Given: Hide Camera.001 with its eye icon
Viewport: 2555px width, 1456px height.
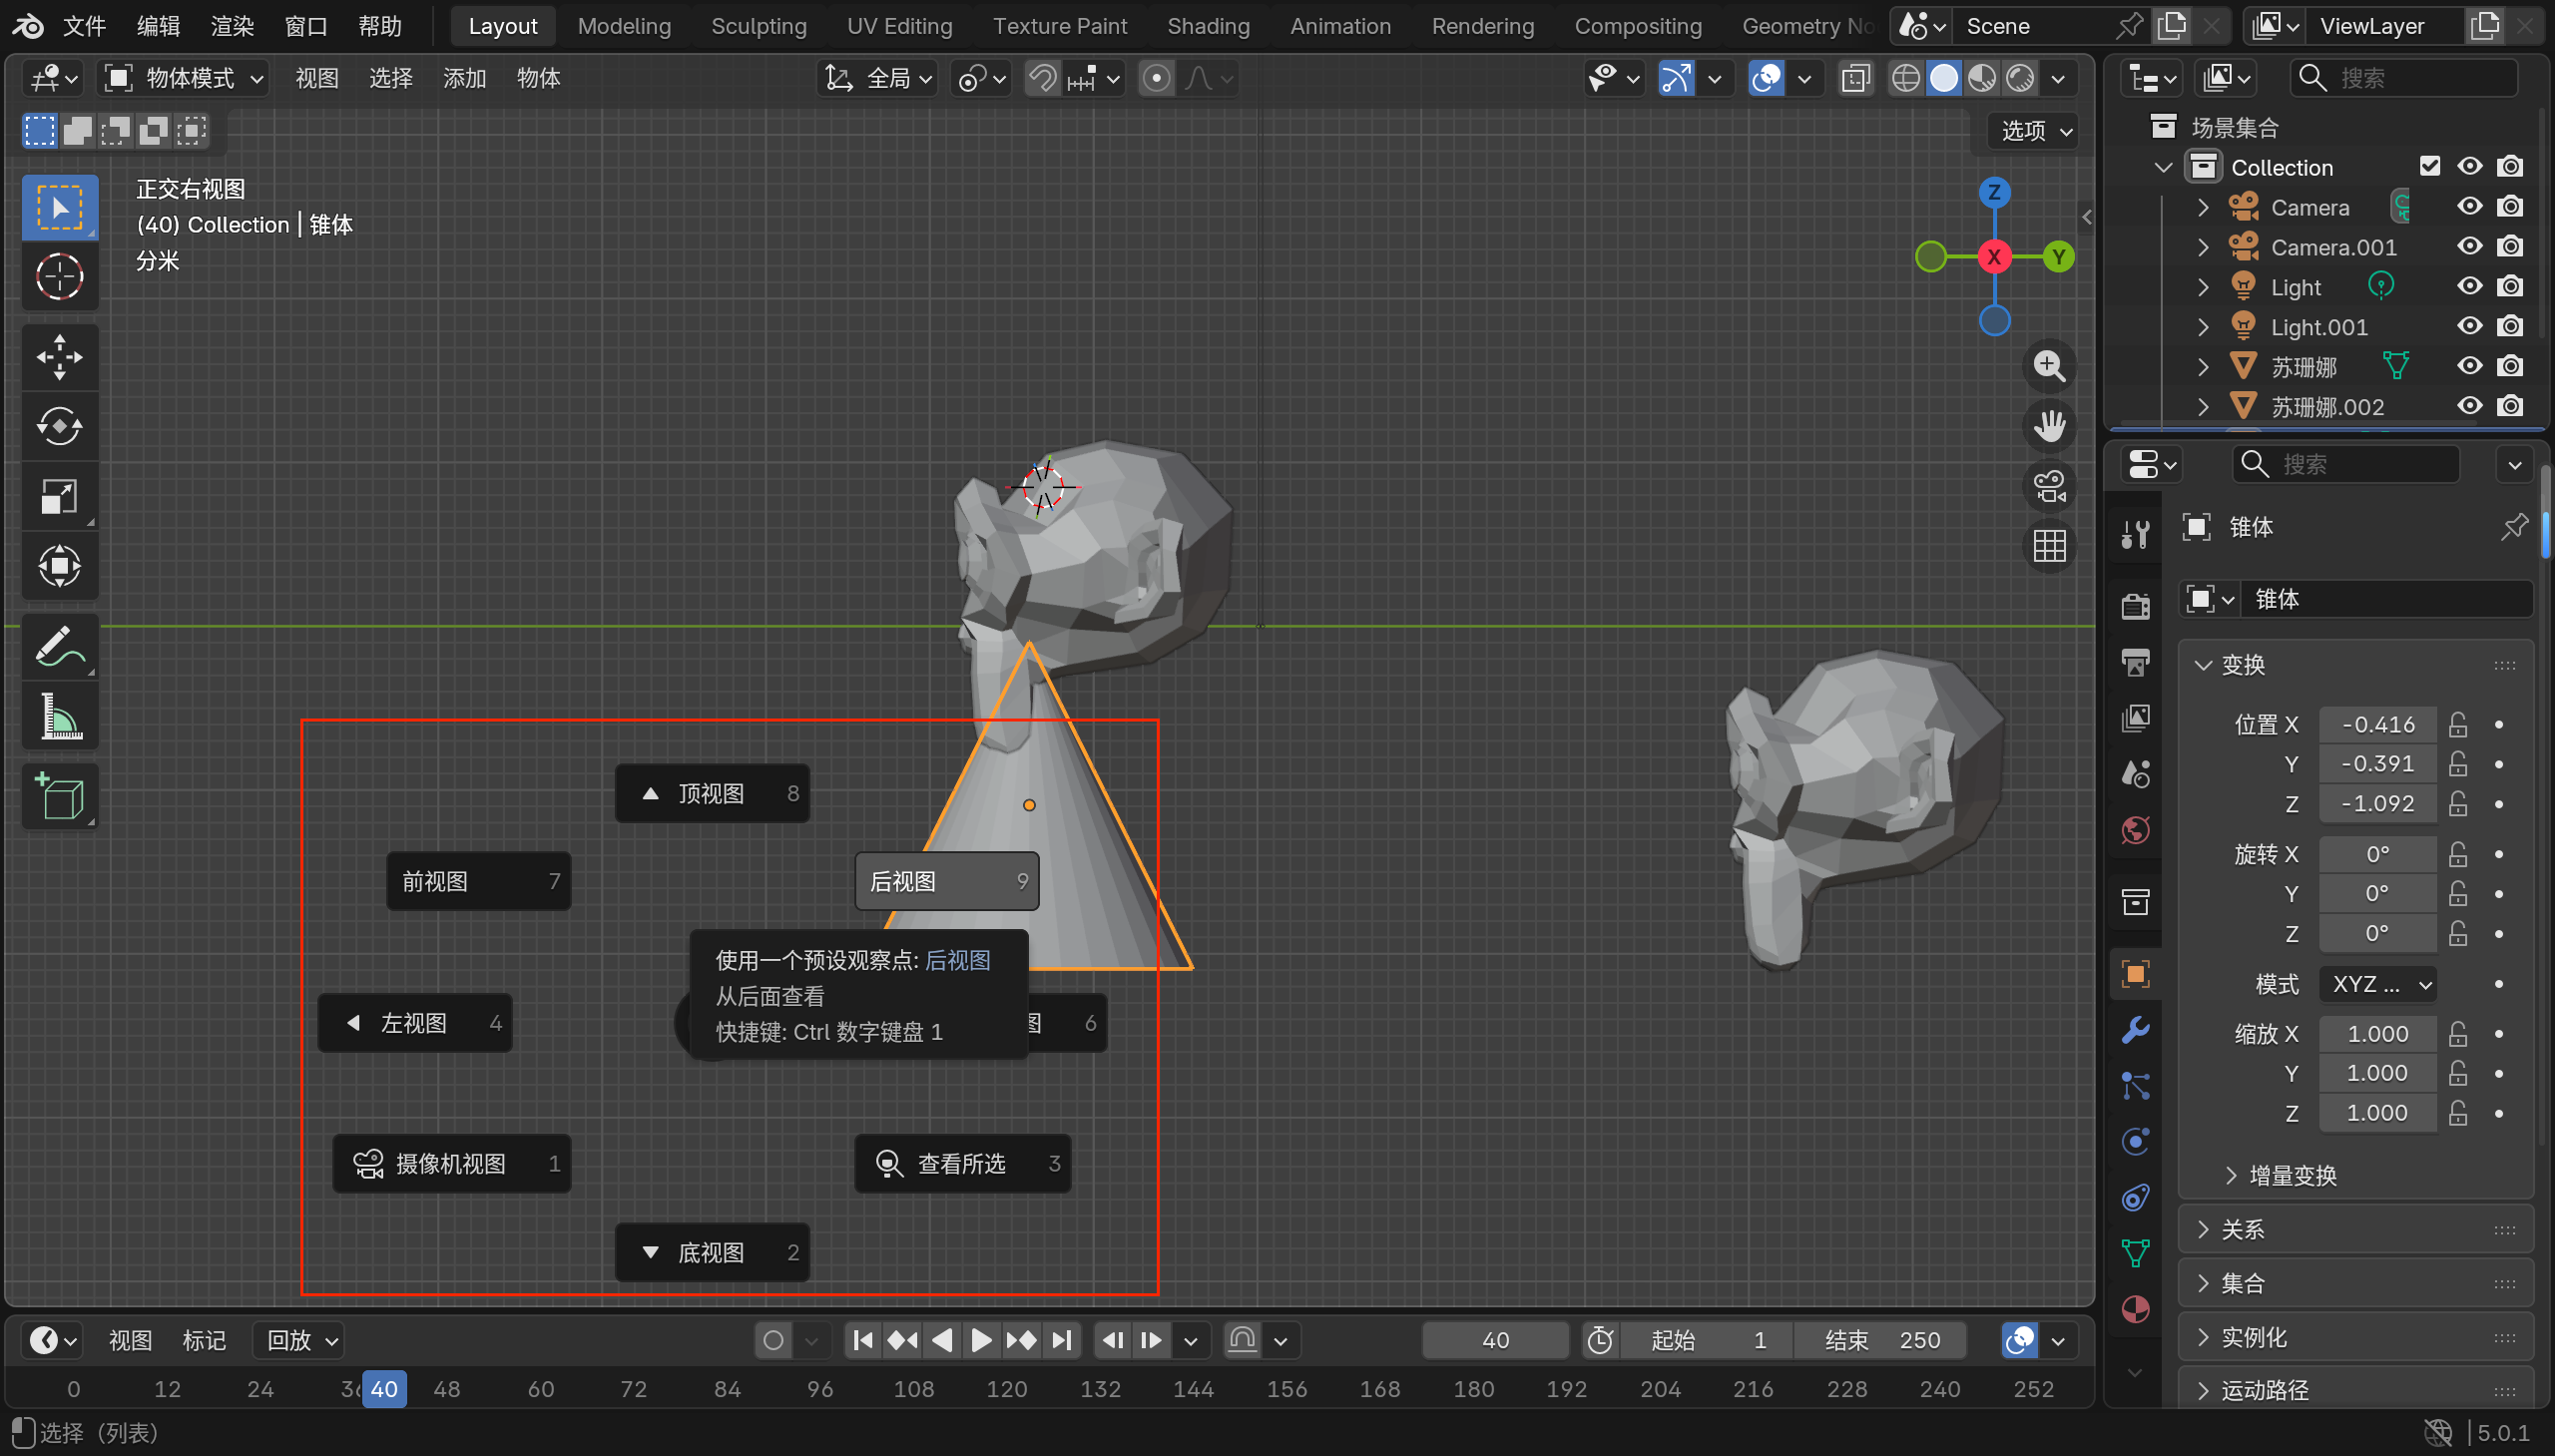Looking at the screenshot, I should point(2469,247).
